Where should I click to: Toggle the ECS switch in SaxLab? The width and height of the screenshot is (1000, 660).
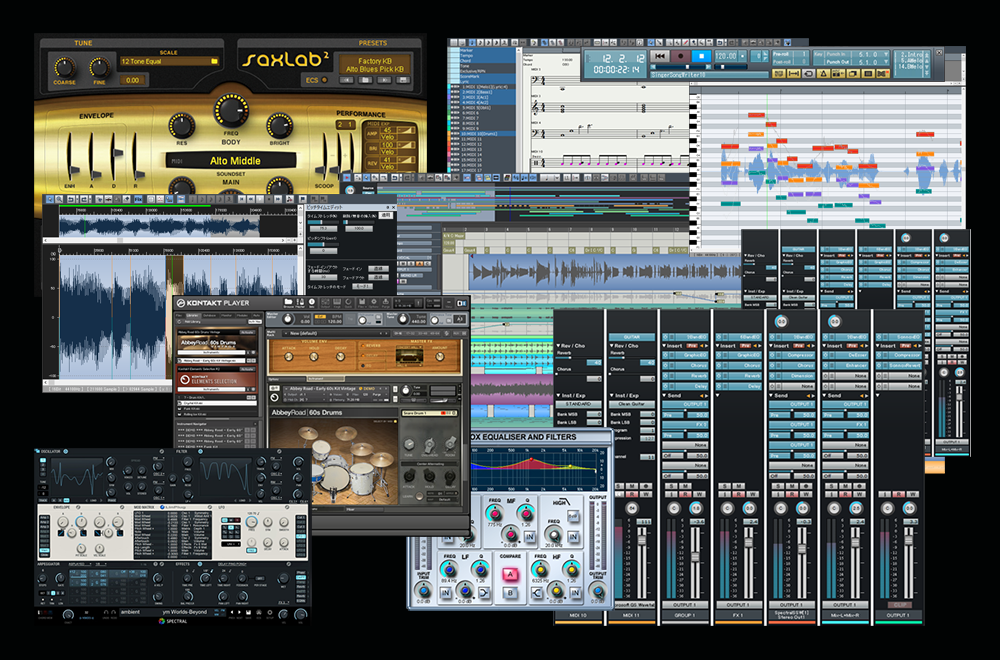tap(325, 80)
